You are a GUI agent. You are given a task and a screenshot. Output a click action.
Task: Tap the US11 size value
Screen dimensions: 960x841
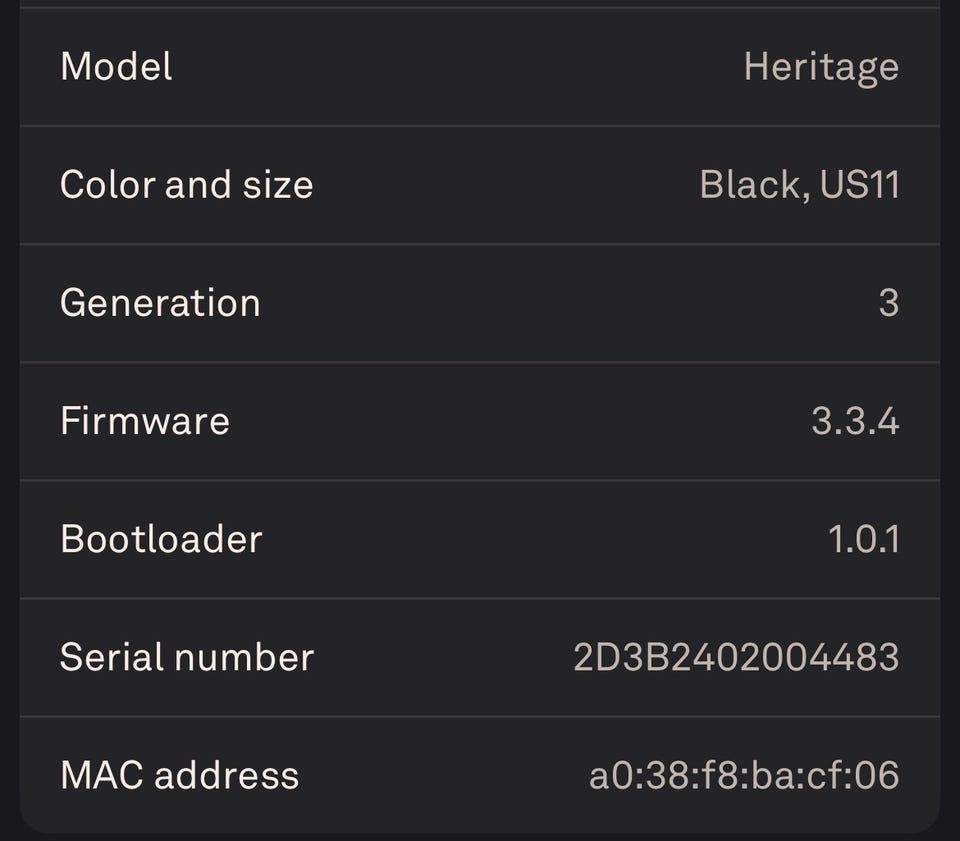tap(859, 185)
